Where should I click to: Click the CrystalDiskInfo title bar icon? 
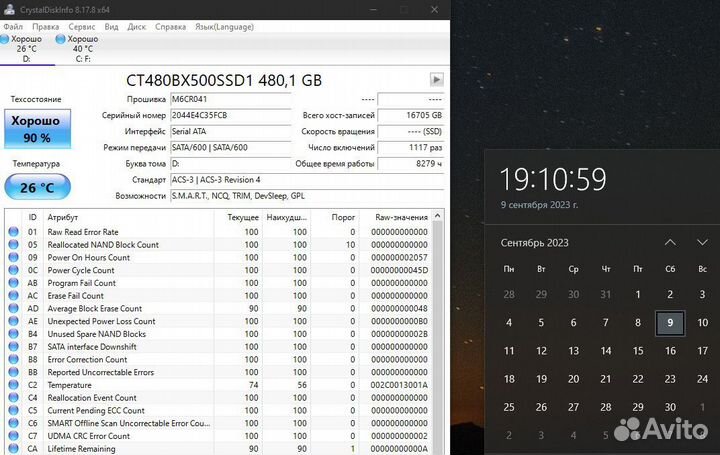pyautogui.click(x=9, y=9)
